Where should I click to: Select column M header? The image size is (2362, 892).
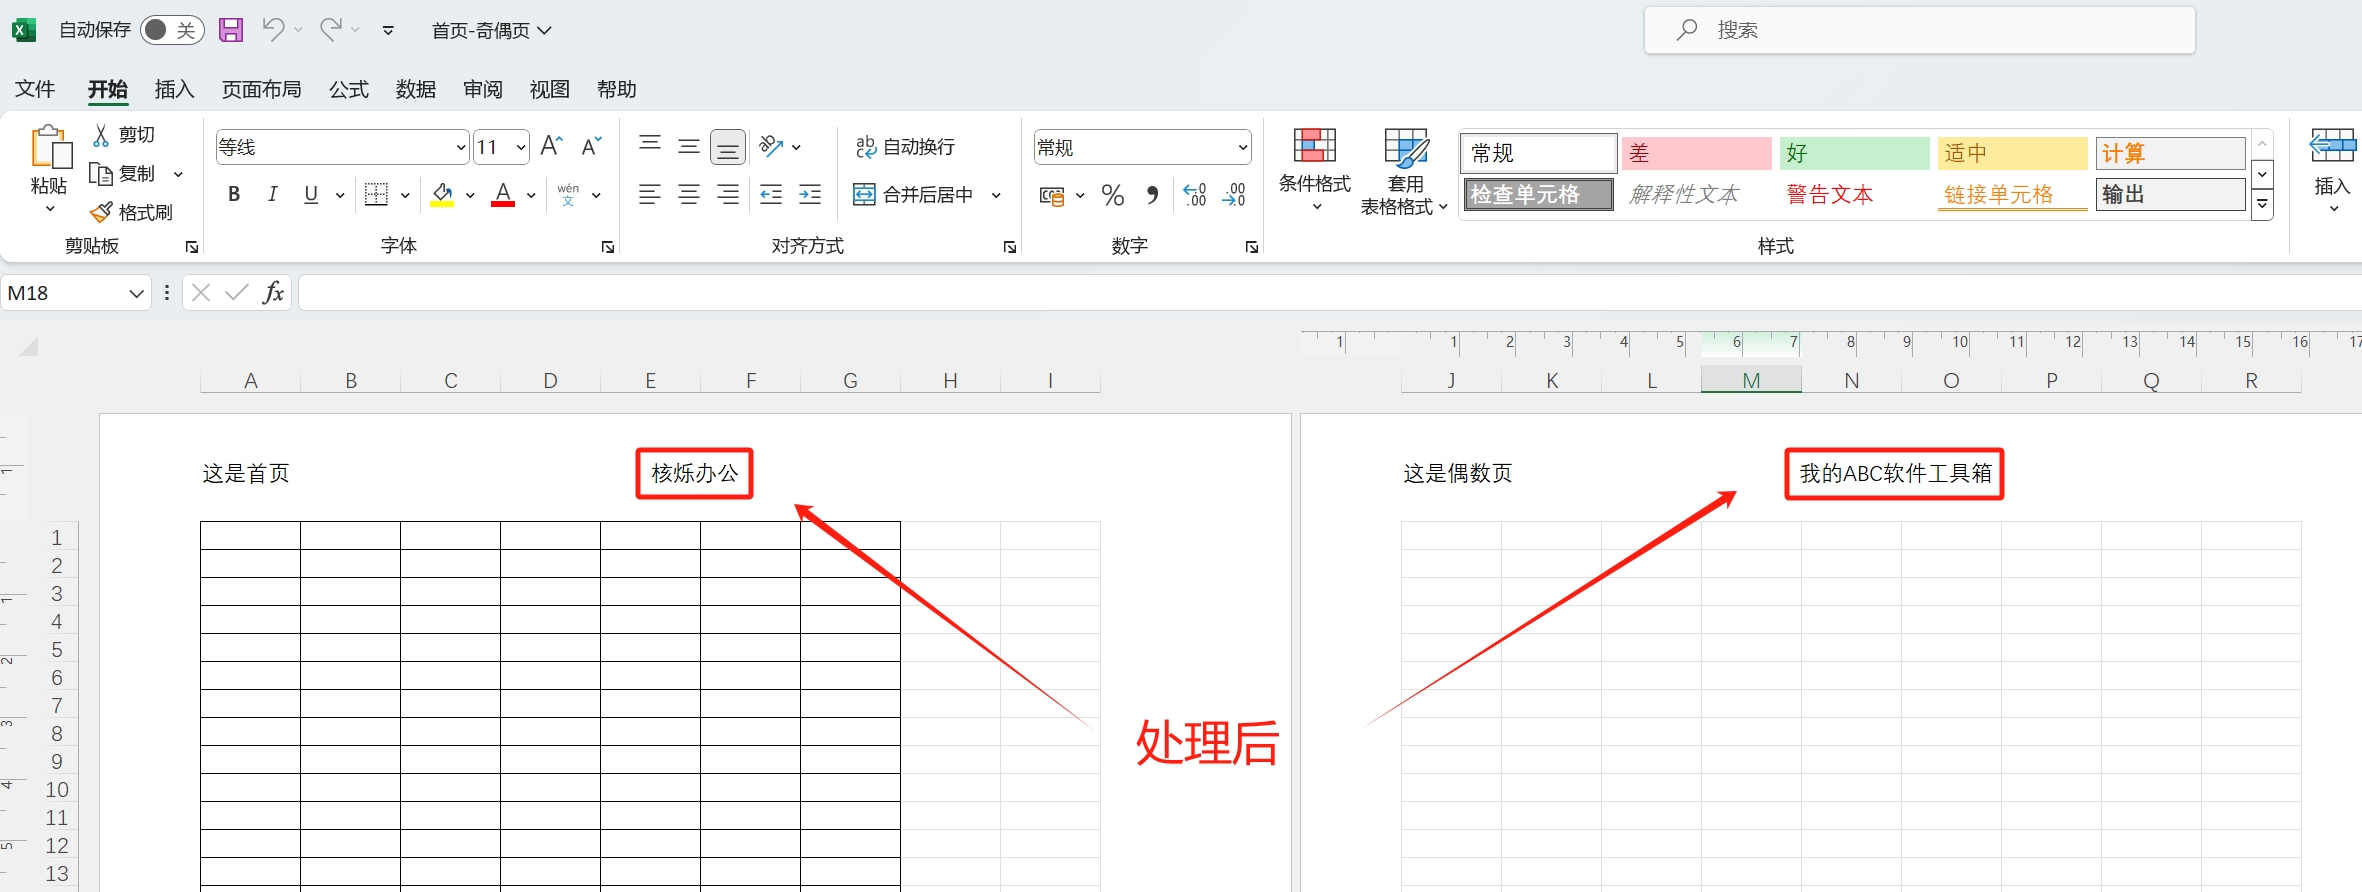[1751, 380]
